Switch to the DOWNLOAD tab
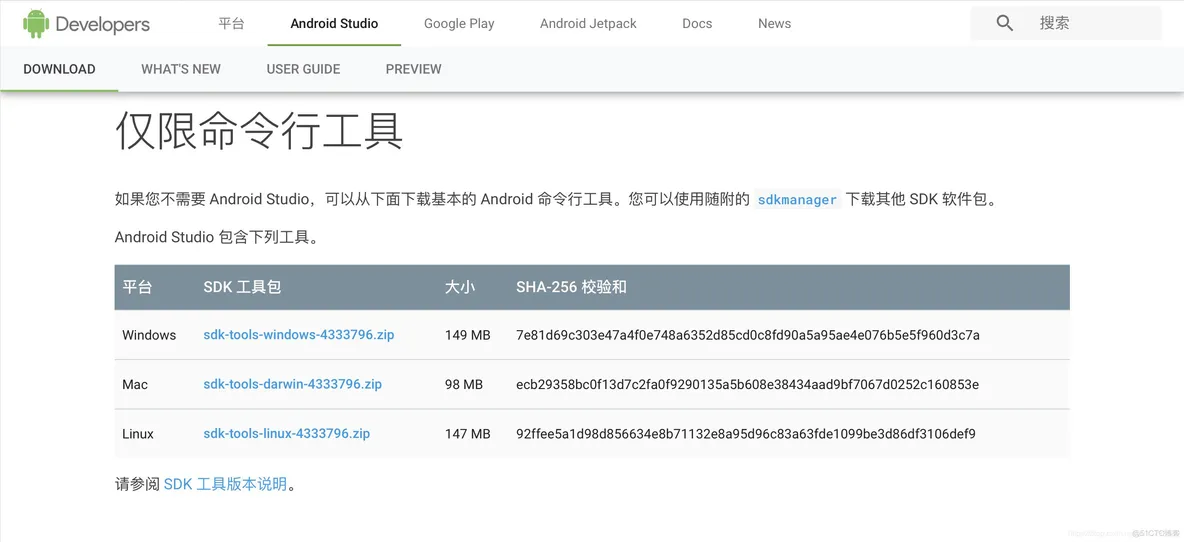Viewport: 1184px width, 542px height. (60, 69)
